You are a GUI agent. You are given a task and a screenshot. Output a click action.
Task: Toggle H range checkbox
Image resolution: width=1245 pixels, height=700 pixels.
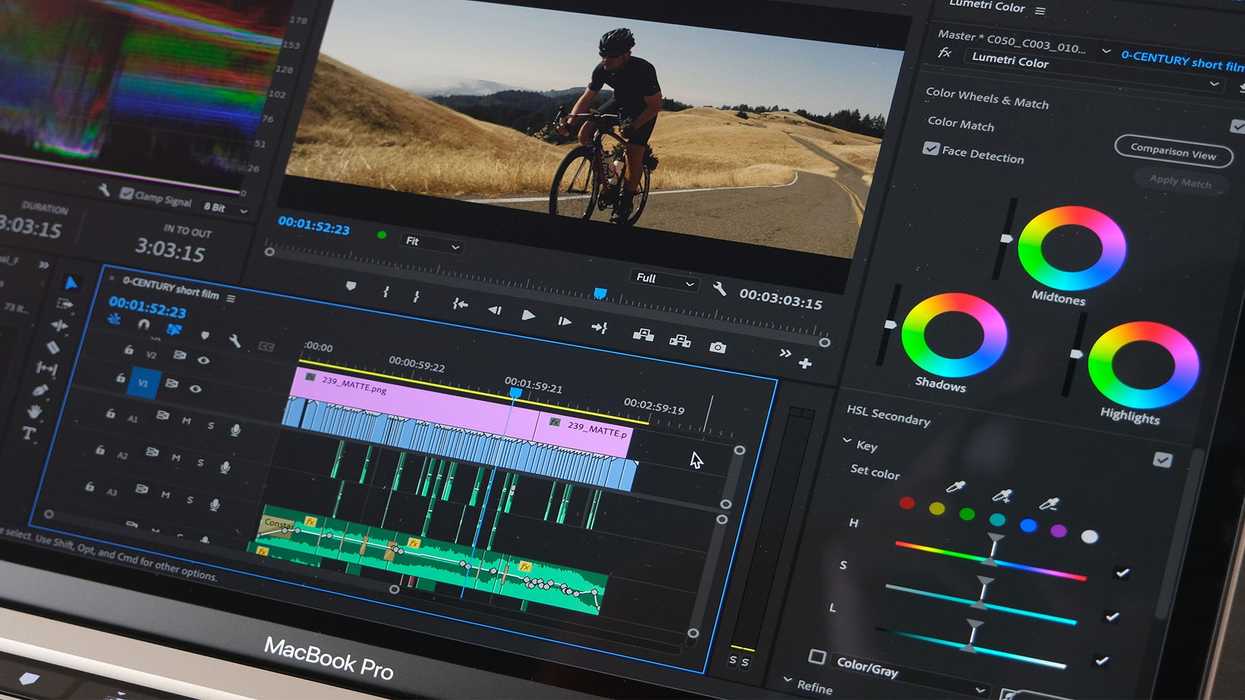point(1123,574)
